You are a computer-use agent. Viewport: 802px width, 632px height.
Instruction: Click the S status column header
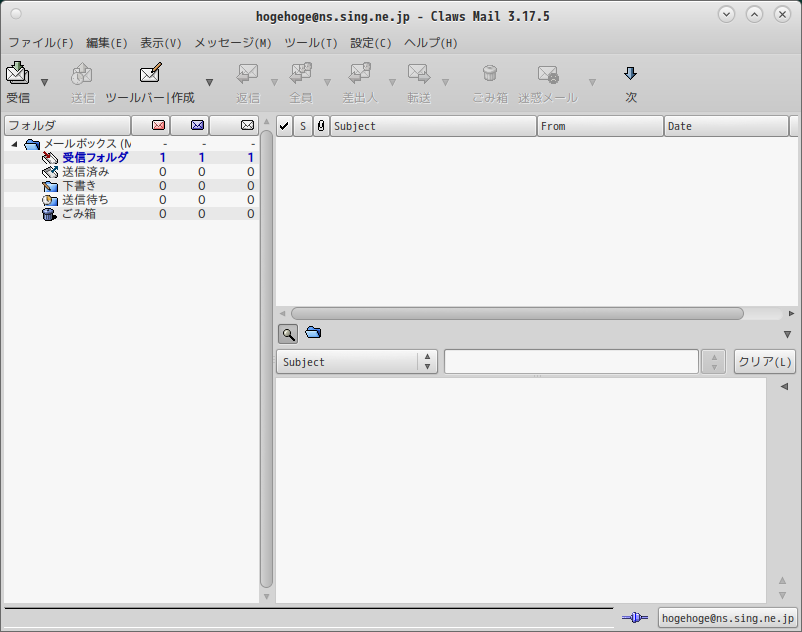click(x=303, y=126)
